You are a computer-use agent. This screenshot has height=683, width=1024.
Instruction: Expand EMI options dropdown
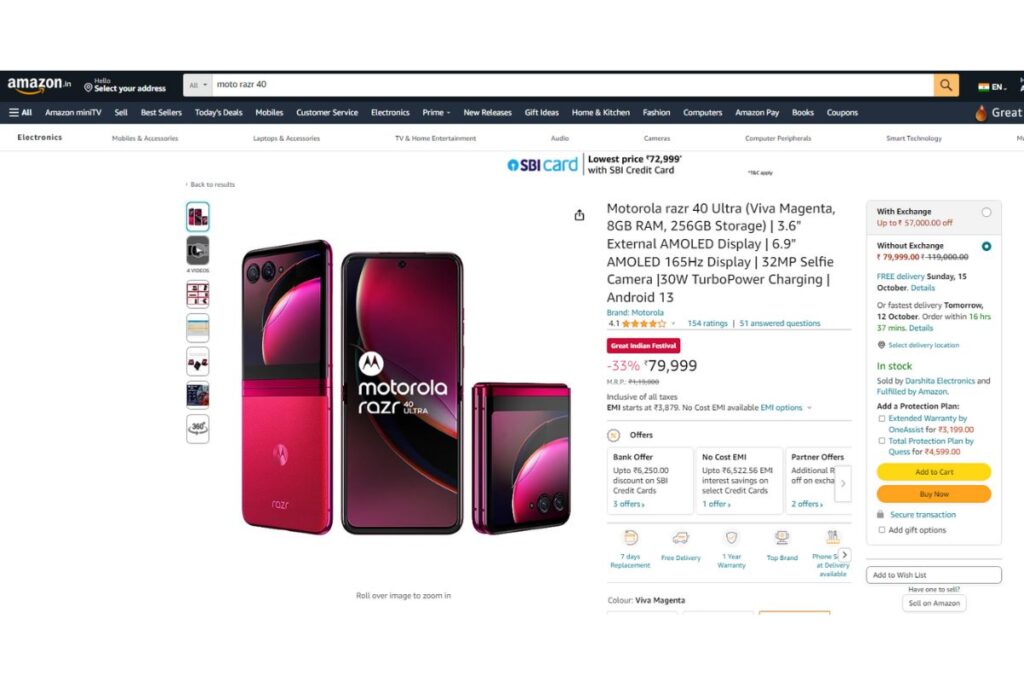tap(786, 407)
